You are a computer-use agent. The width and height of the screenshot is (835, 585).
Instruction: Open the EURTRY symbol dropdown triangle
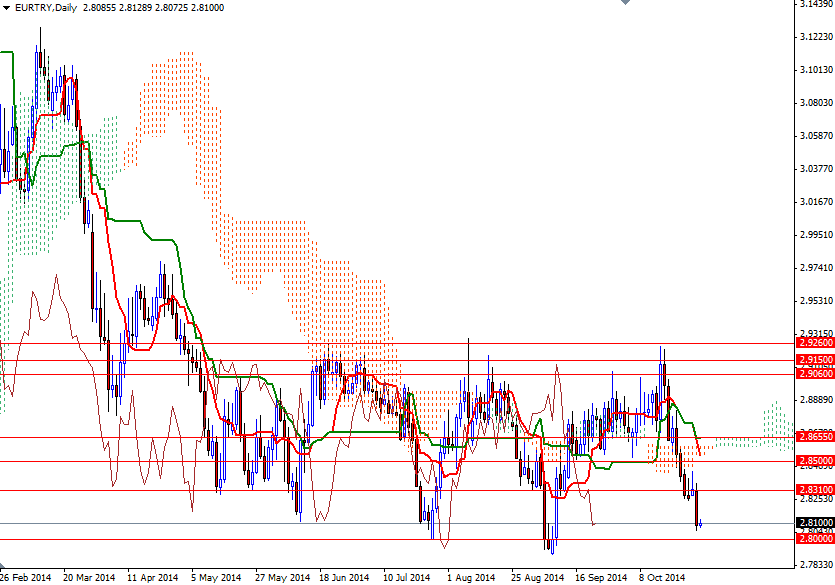point(8,7)
